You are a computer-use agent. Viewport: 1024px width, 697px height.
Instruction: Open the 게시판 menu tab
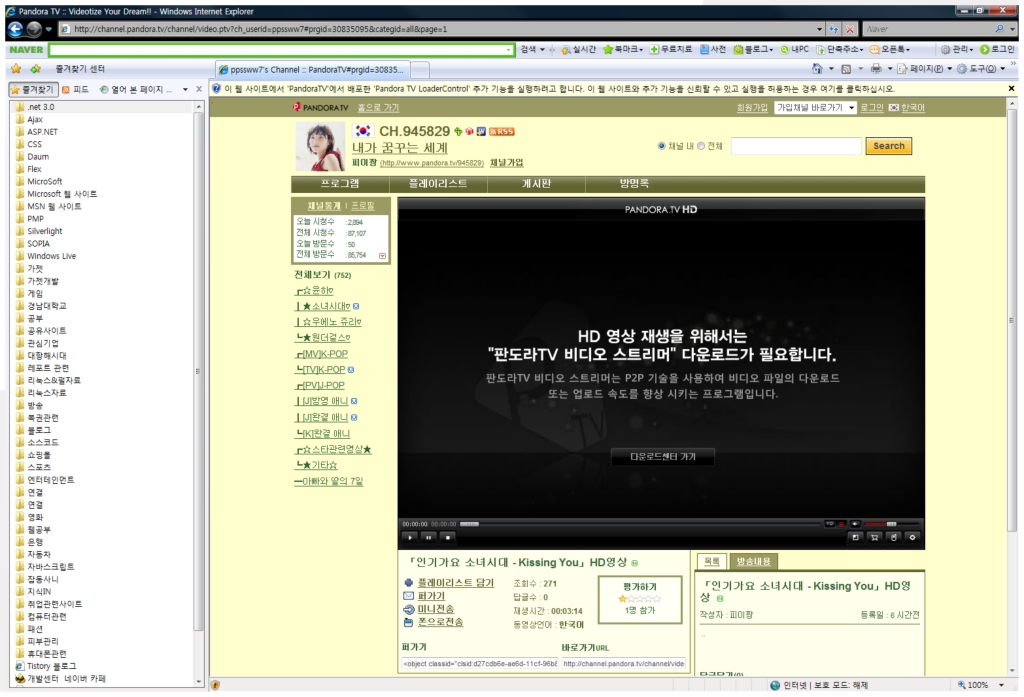(536, 184)
